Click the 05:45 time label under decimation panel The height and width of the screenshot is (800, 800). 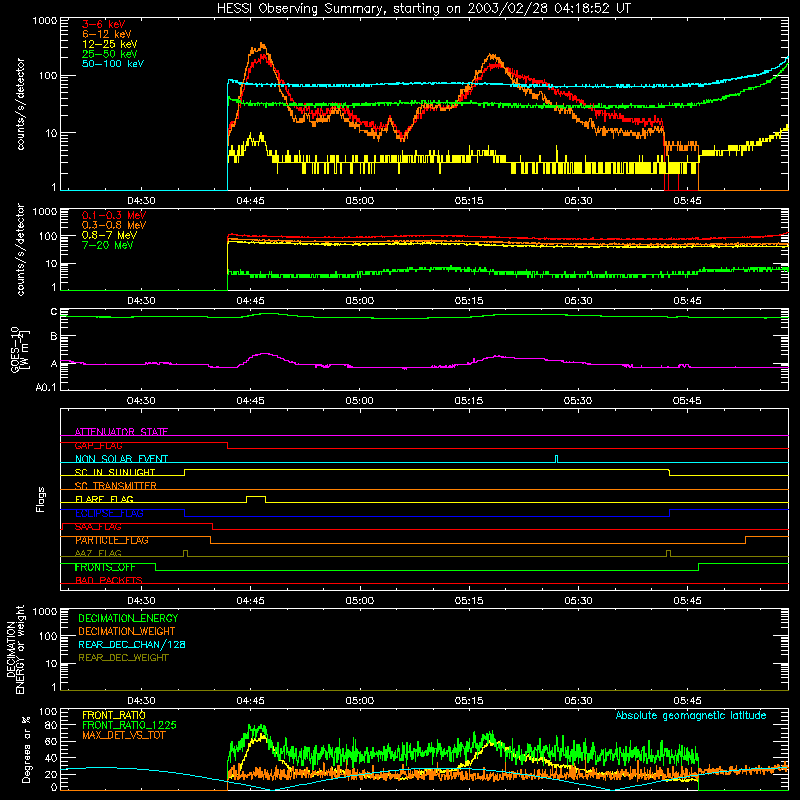(x=687, y=701)
